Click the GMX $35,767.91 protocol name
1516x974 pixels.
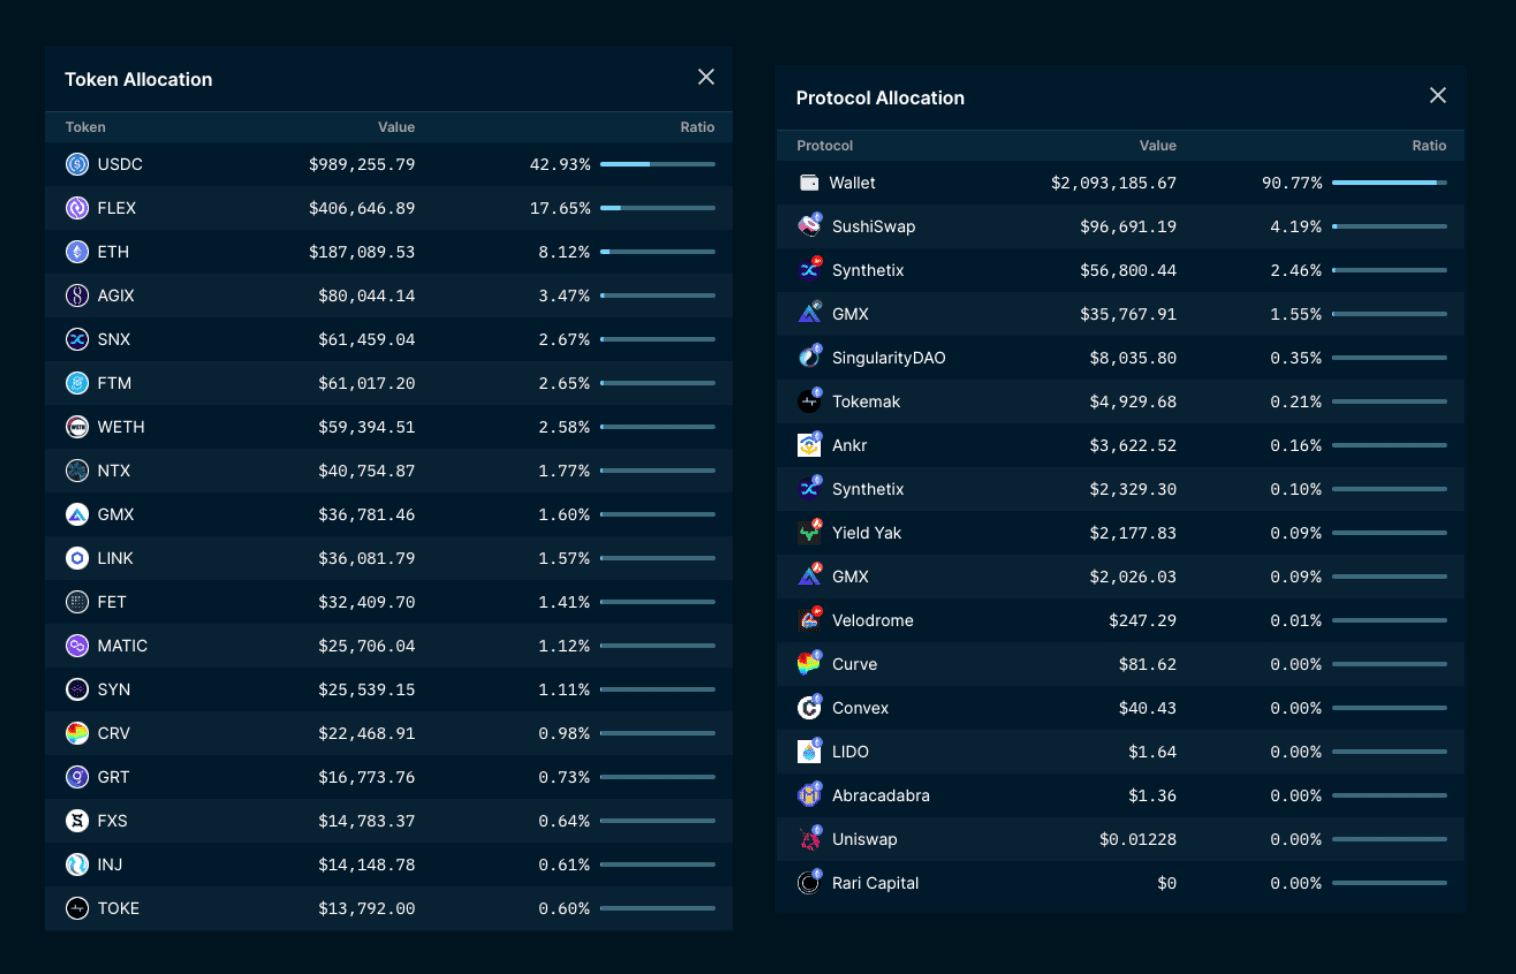click(x=850, y=314)
